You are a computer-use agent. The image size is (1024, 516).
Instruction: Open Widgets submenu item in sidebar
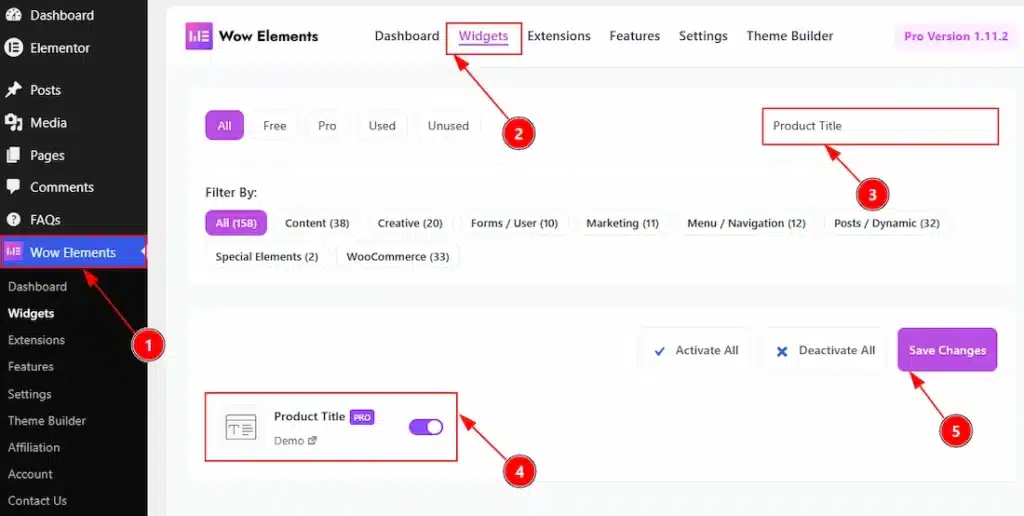tap(31, 313)
